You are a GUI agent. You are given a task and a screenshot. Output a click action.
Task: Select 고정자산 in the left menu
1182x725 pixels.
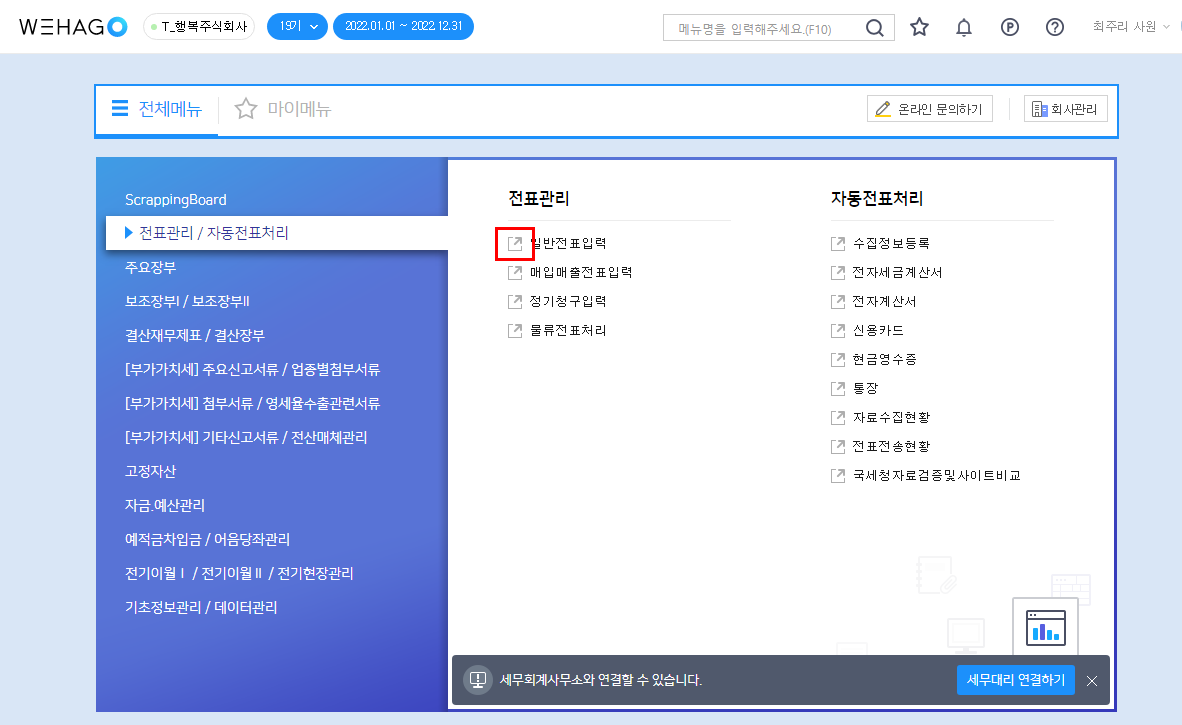click(x=151, y=471)
